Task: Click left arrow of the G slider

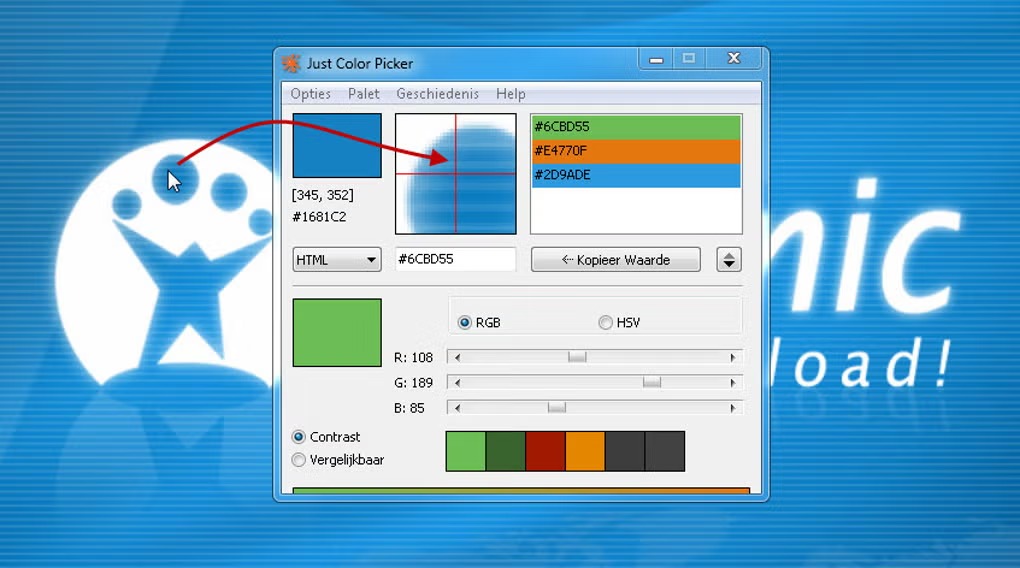Action: (x=457, y=383)
